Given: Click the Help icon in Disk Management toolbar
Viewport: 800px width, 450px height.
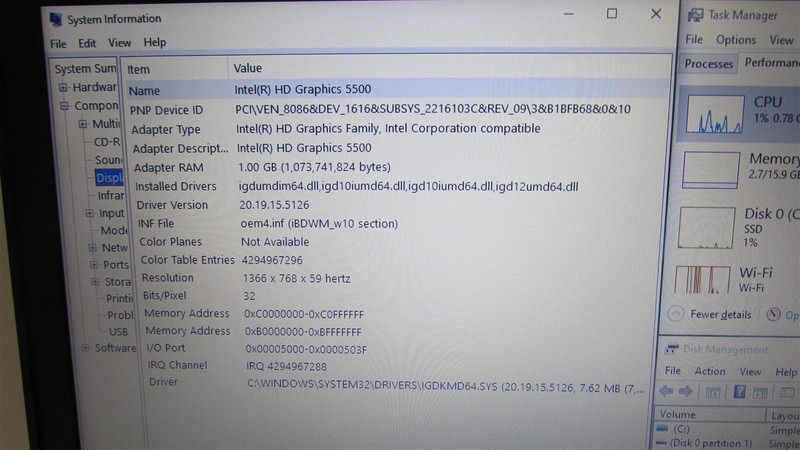Looking at the screenshot, I should [x=739, y=392].
